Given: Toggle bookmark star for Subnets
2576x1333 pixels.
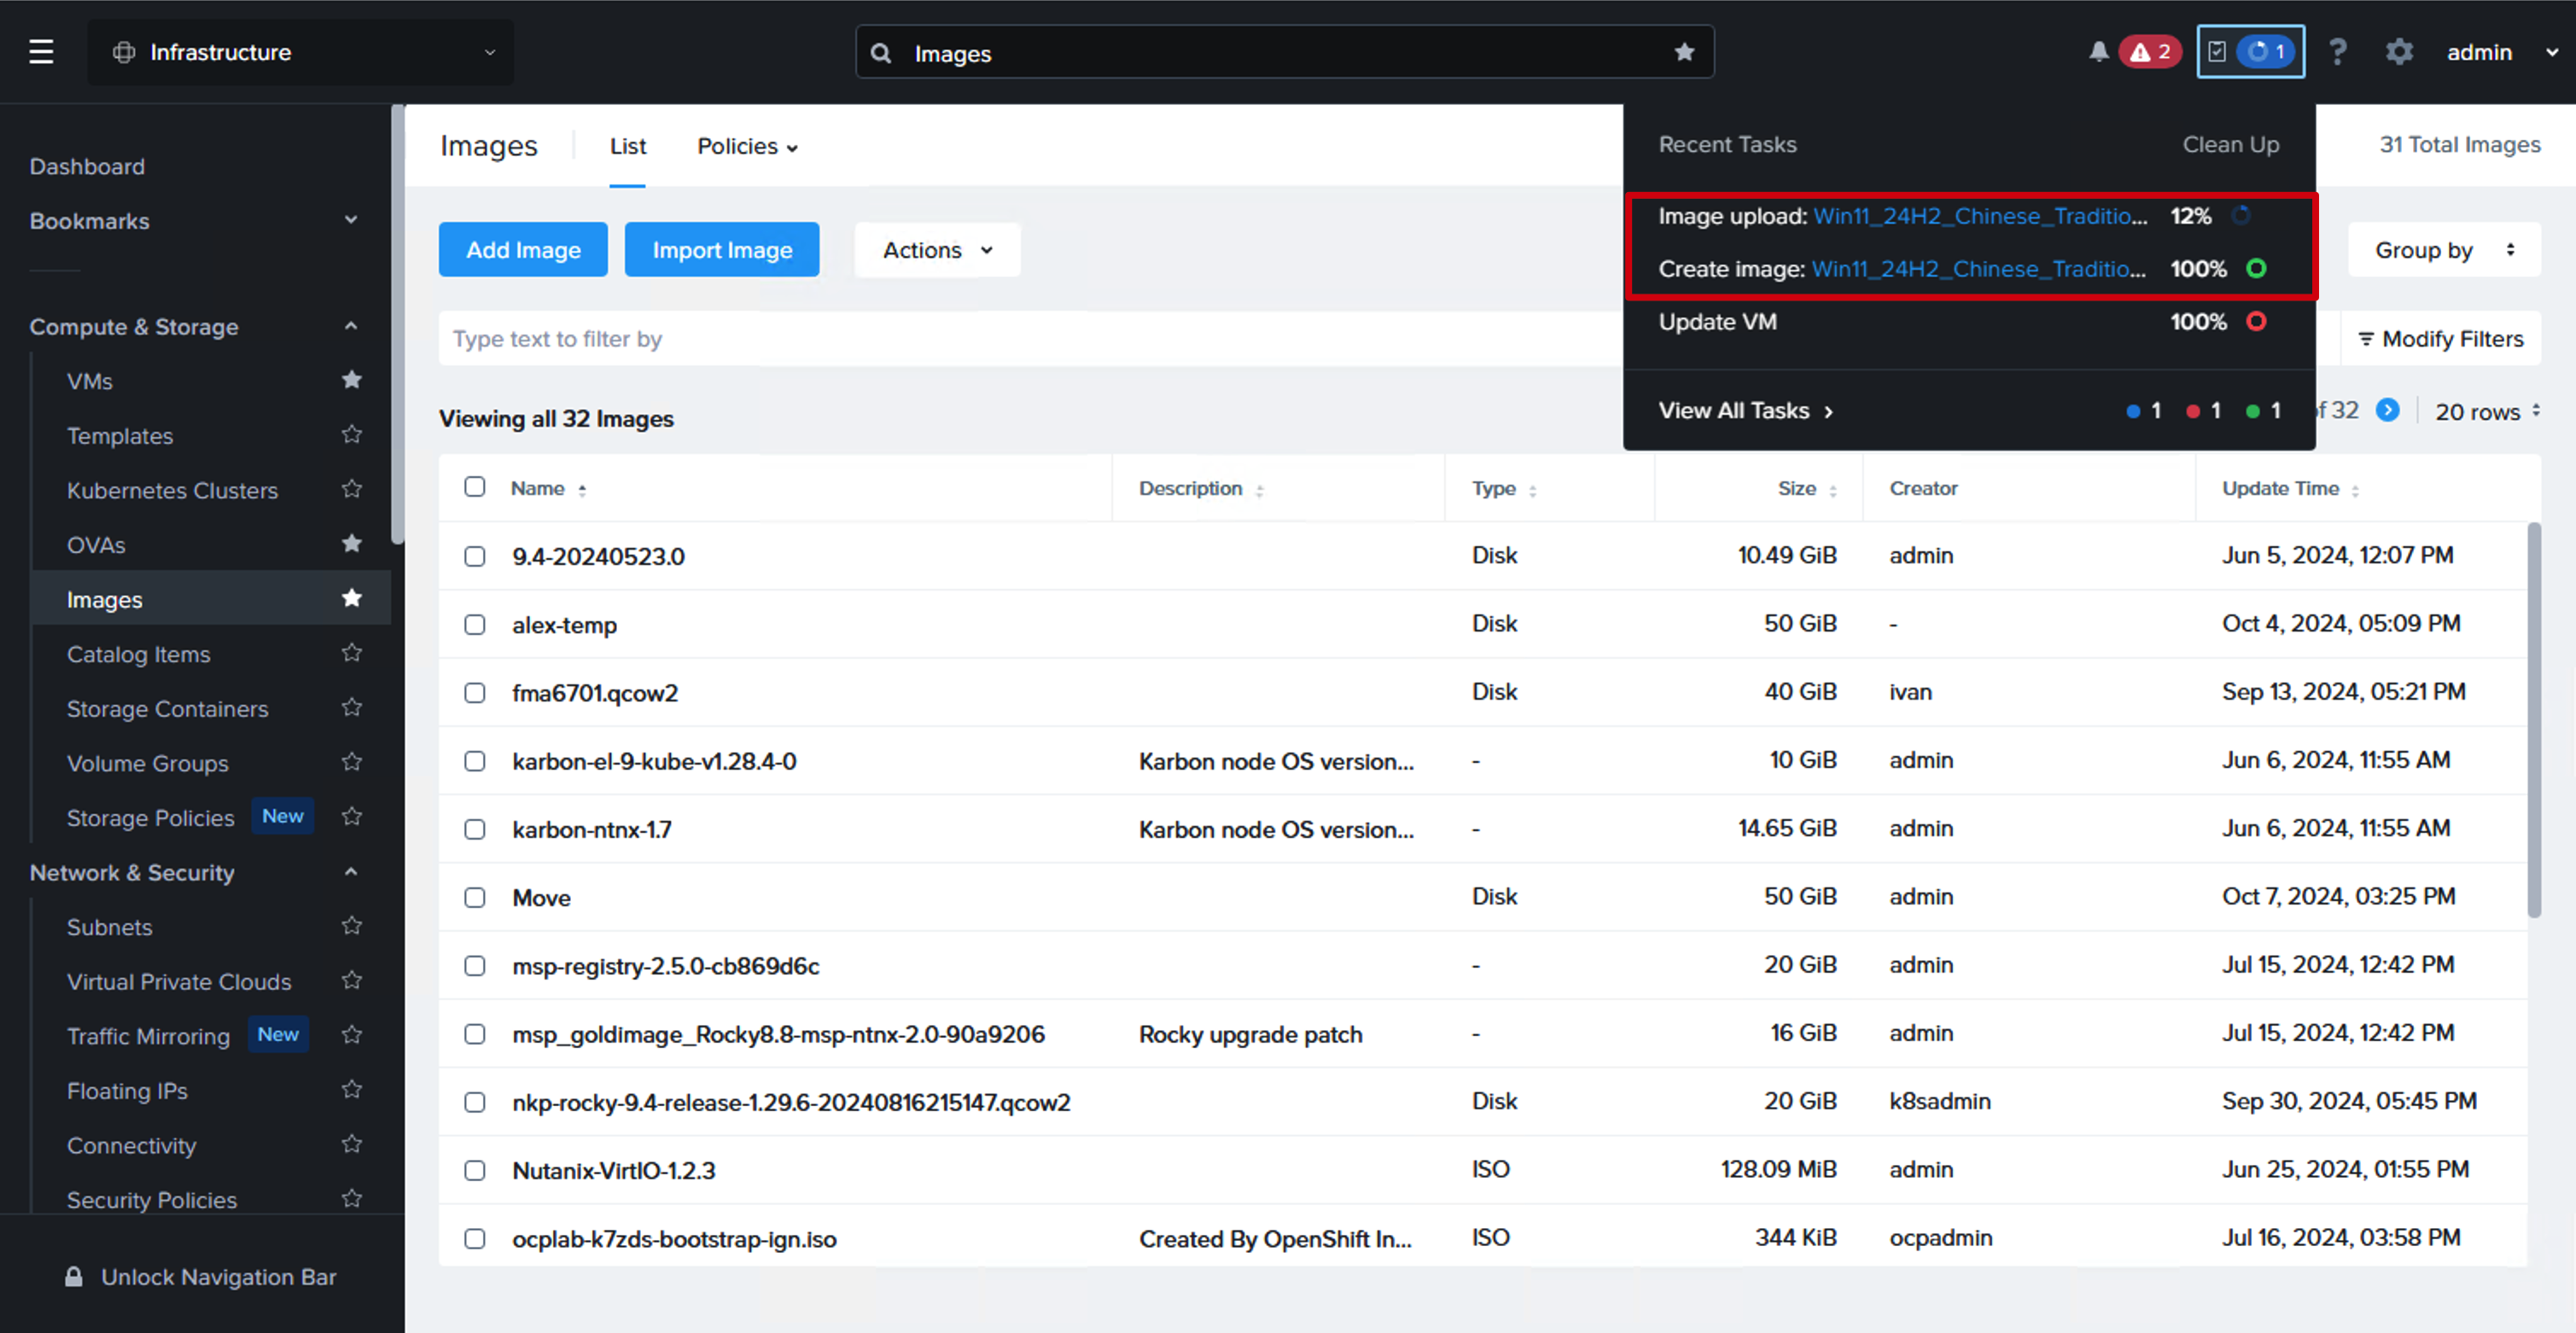Looking at the screenshot, I should tap(351, 926).
